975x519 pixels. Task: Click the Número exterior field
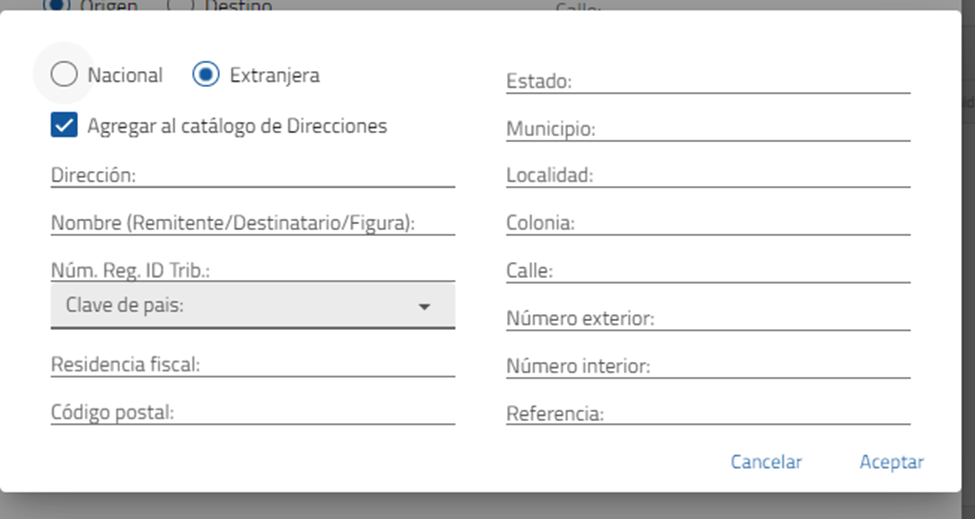click(x=708, y=319)
